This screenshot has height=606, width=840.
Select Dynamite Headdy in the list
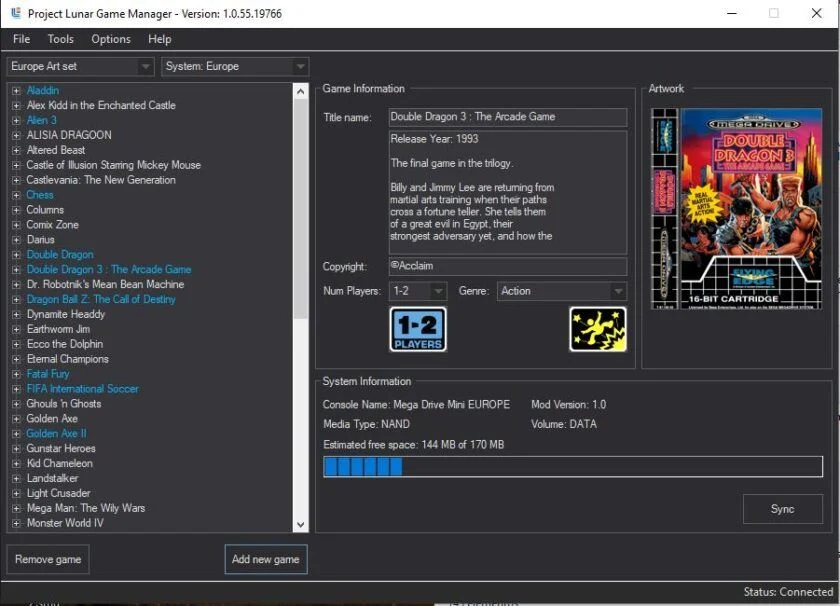point(66,315)
